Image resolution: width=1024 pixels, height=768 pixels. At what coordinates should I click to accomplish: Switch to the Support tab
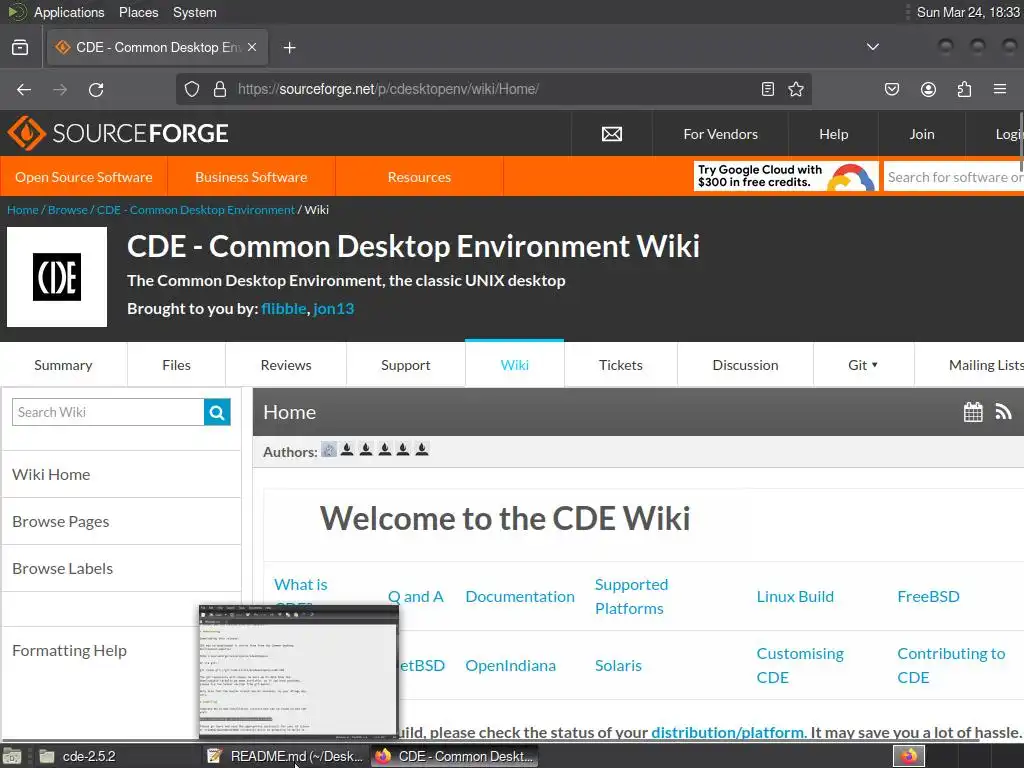406,365
